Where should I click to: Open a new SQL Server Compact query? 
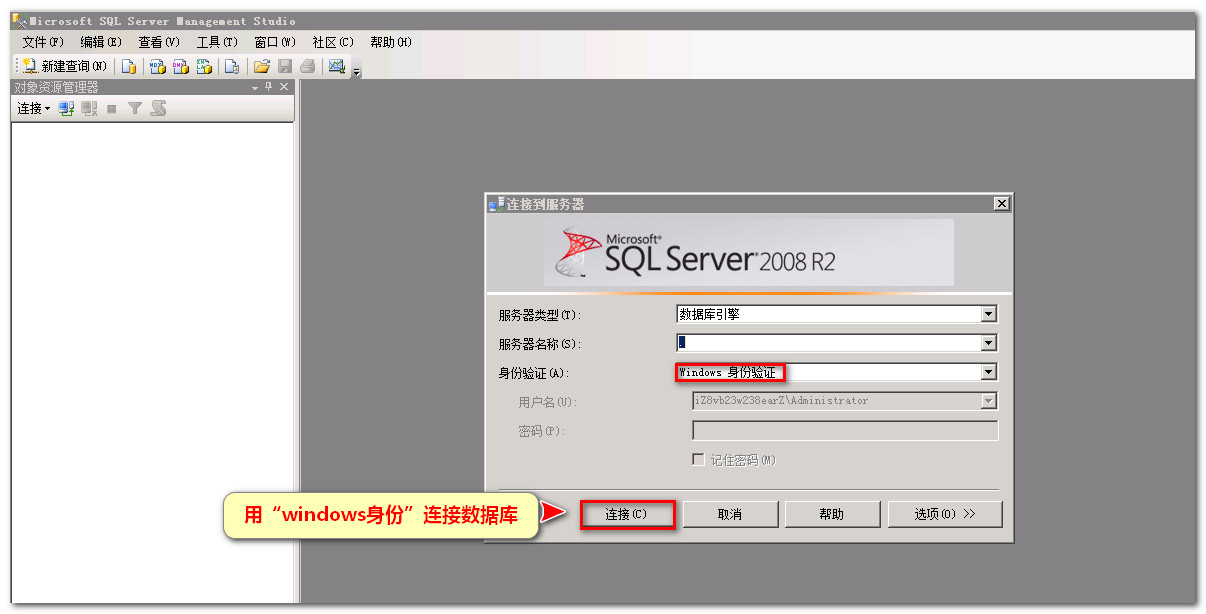coord(231,67)
